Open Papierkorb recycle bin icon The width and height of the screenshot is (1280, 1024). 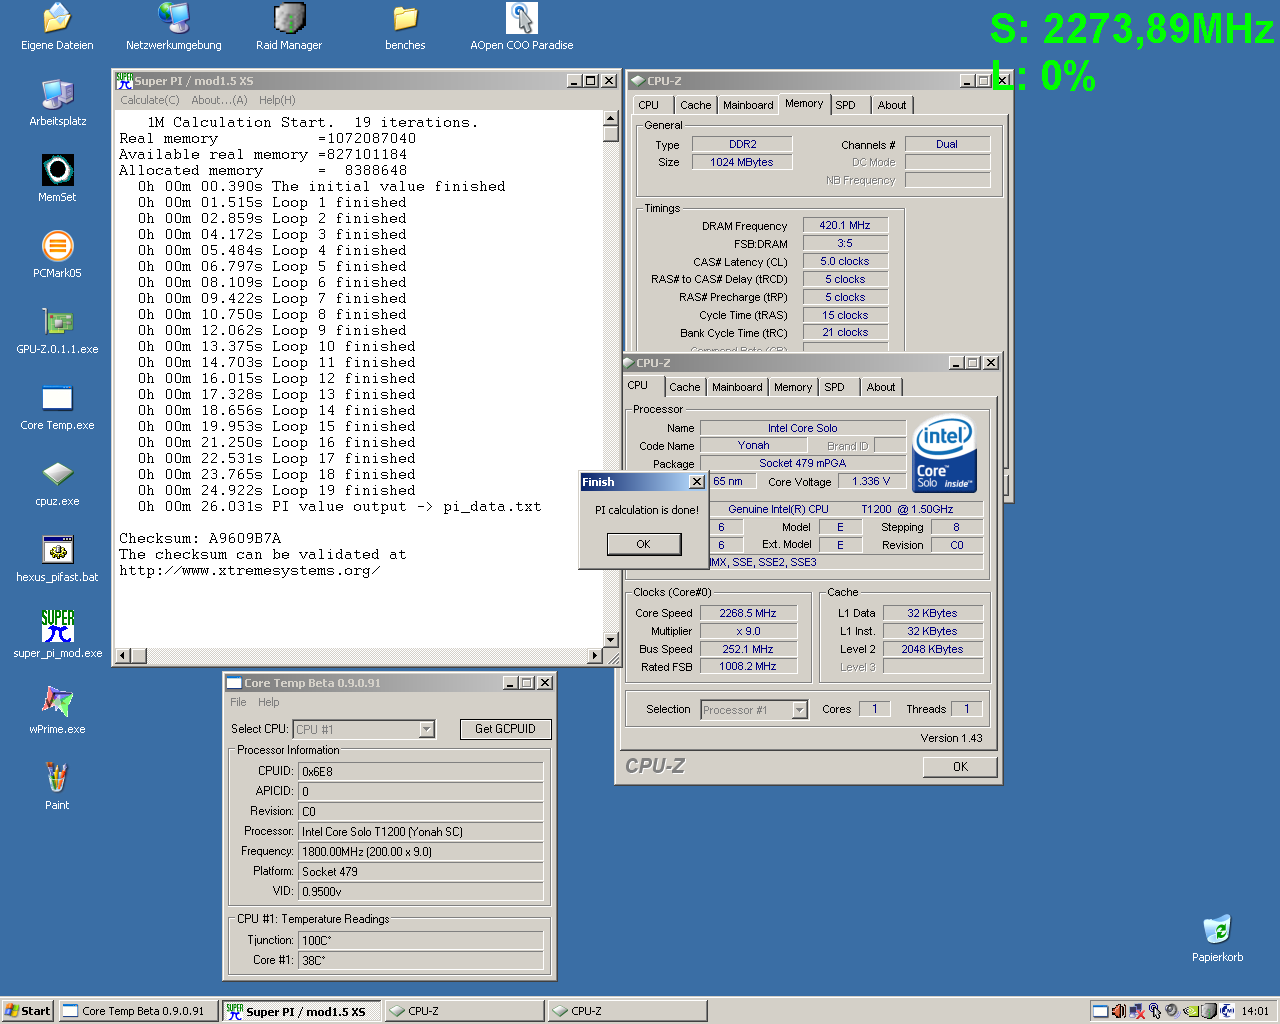(1217, 939)
